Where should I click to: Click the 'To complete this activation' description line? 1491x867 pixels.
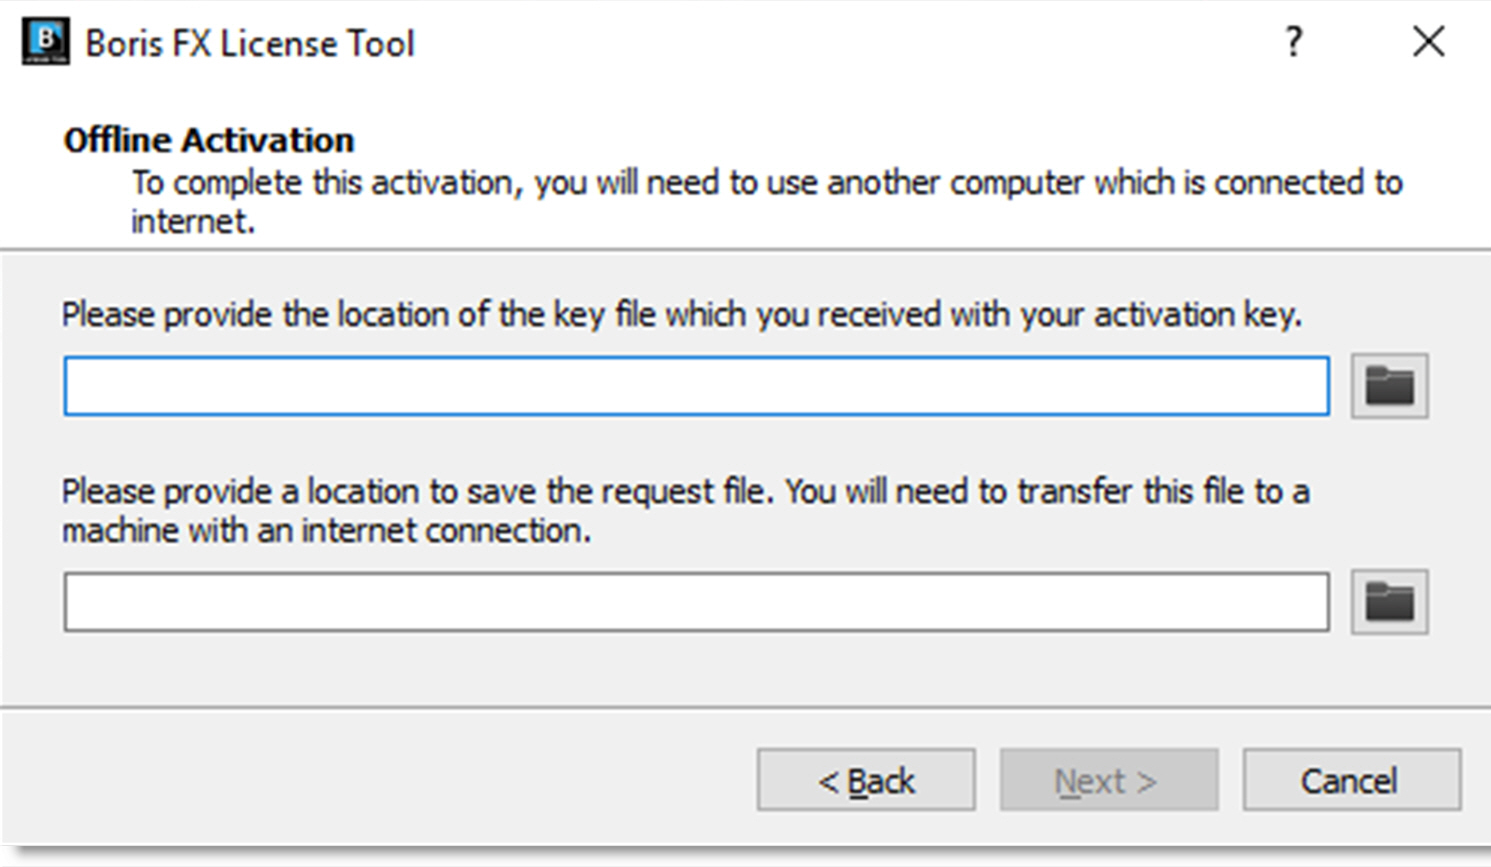(x=767, y=183)
